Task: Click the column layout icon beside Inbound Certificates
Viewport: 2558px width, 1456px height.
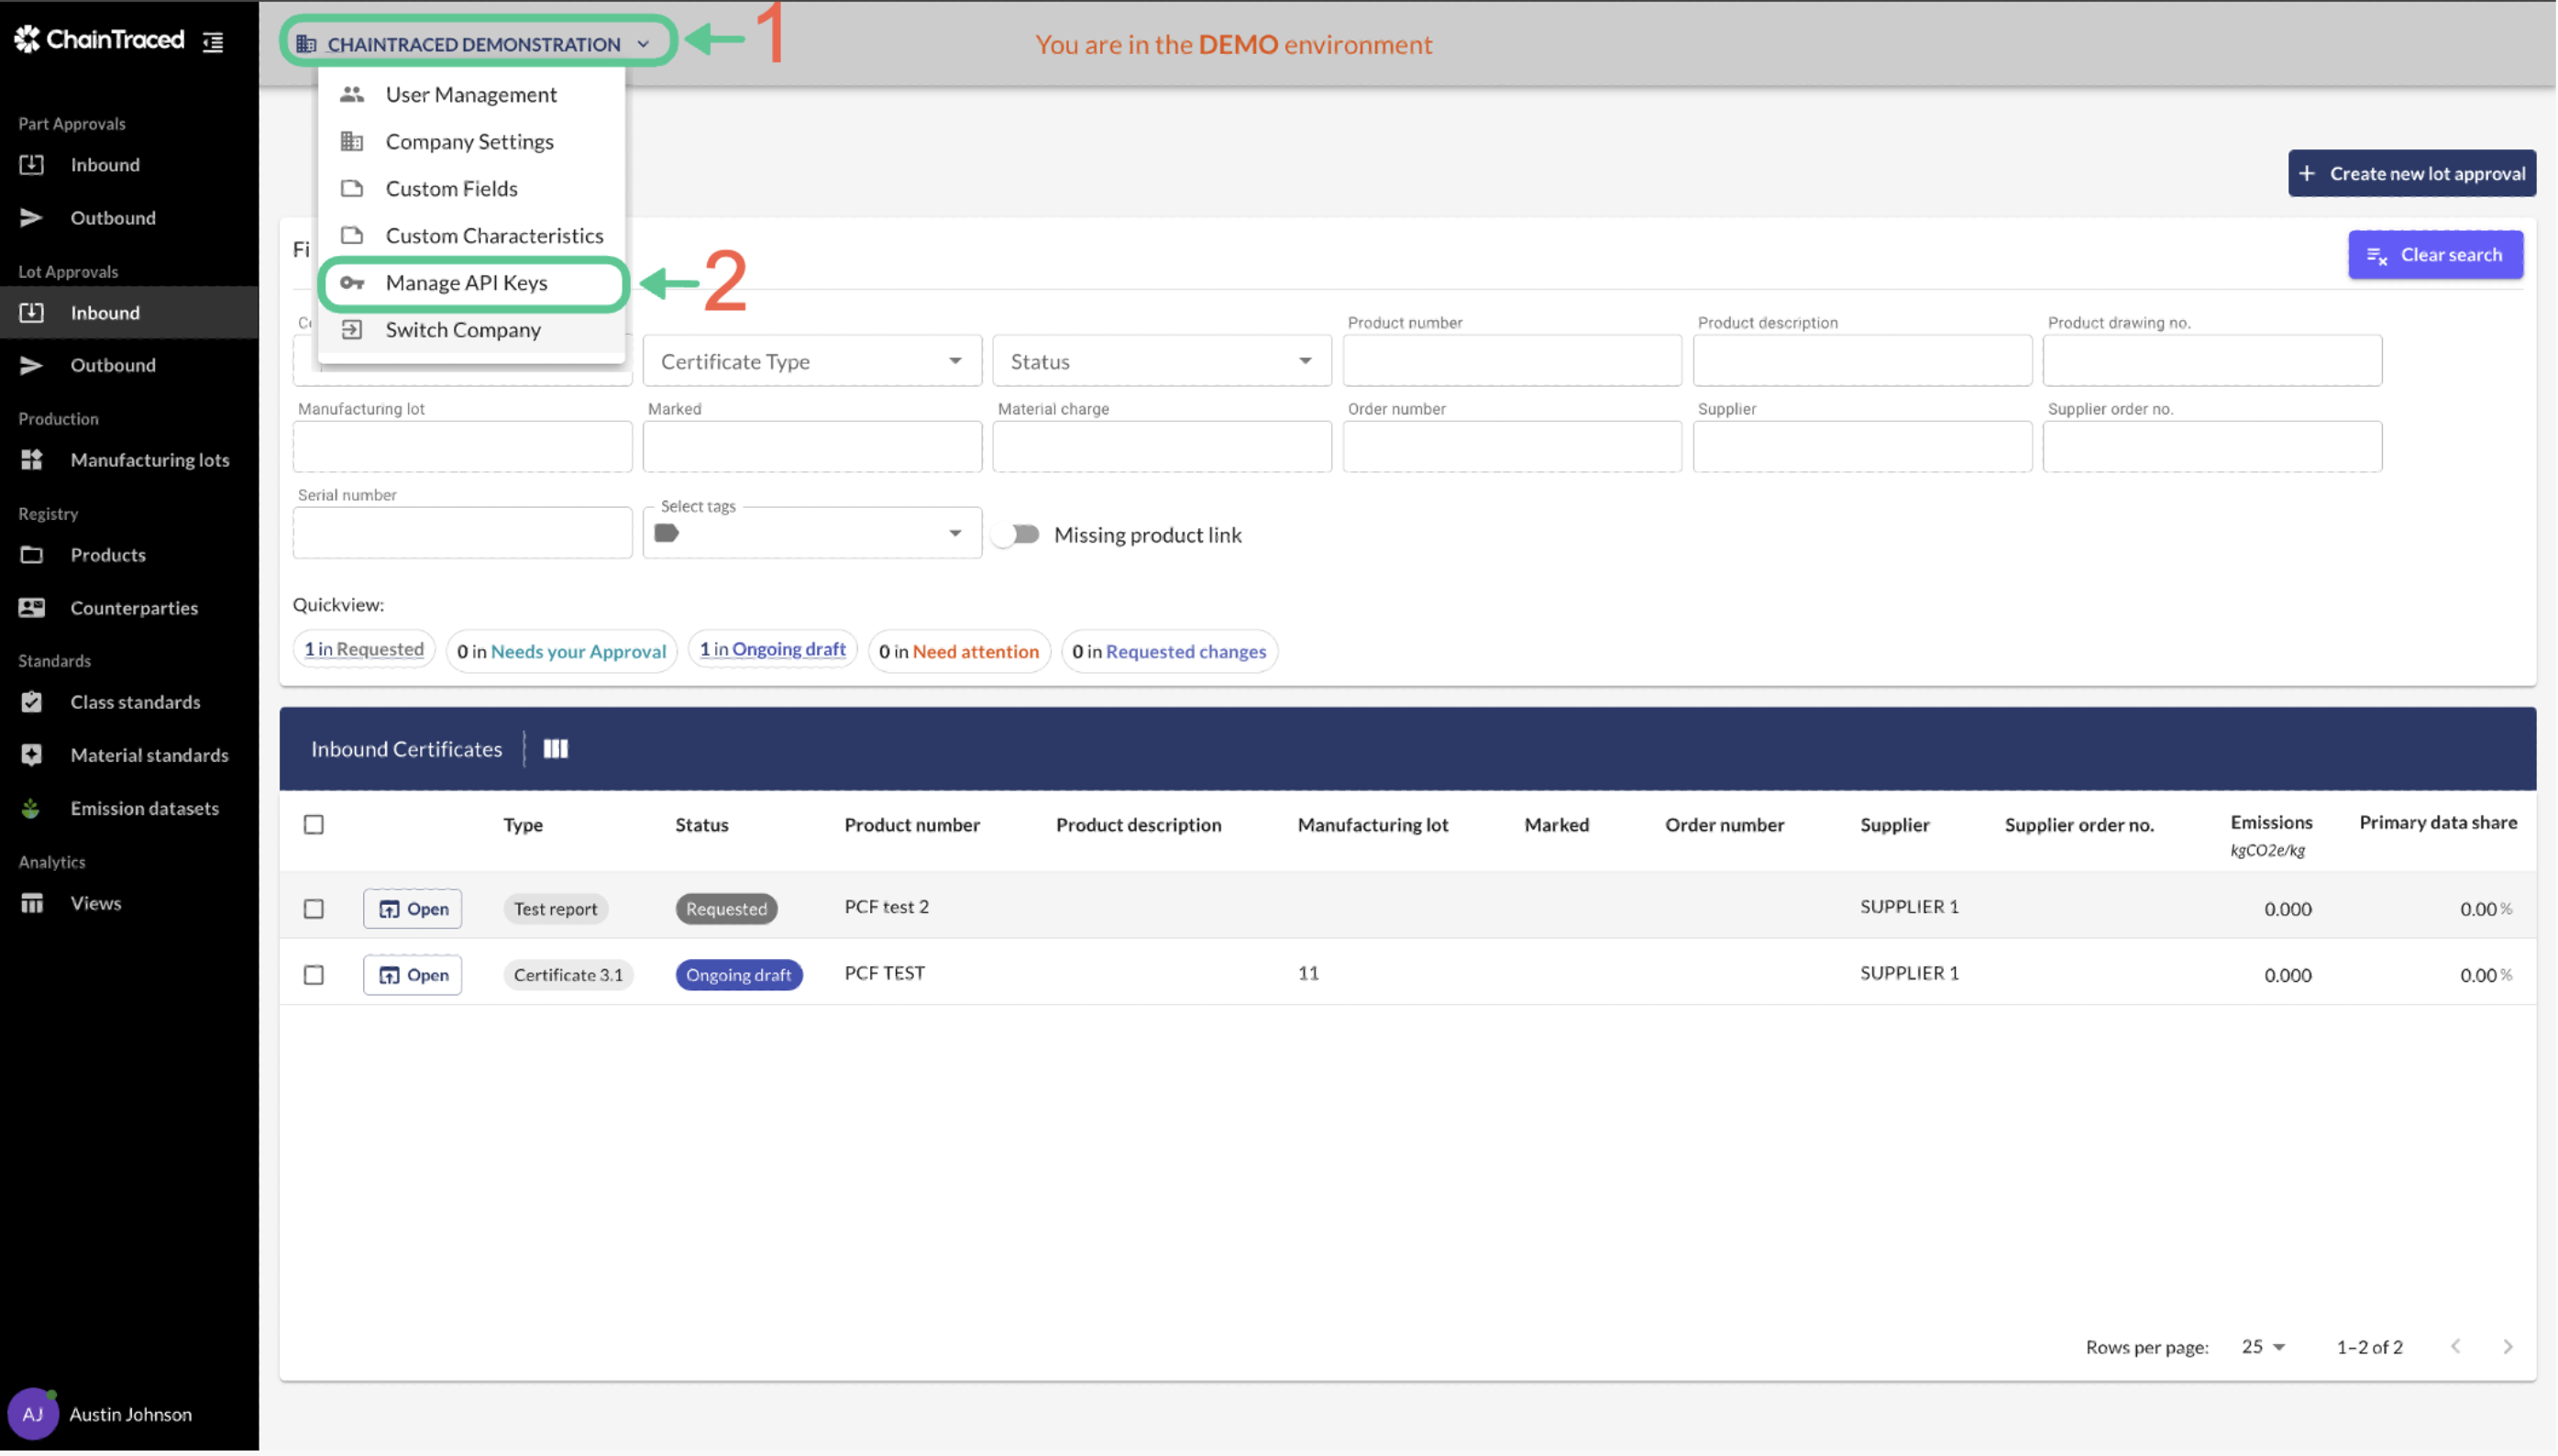Action: [555, 749]
